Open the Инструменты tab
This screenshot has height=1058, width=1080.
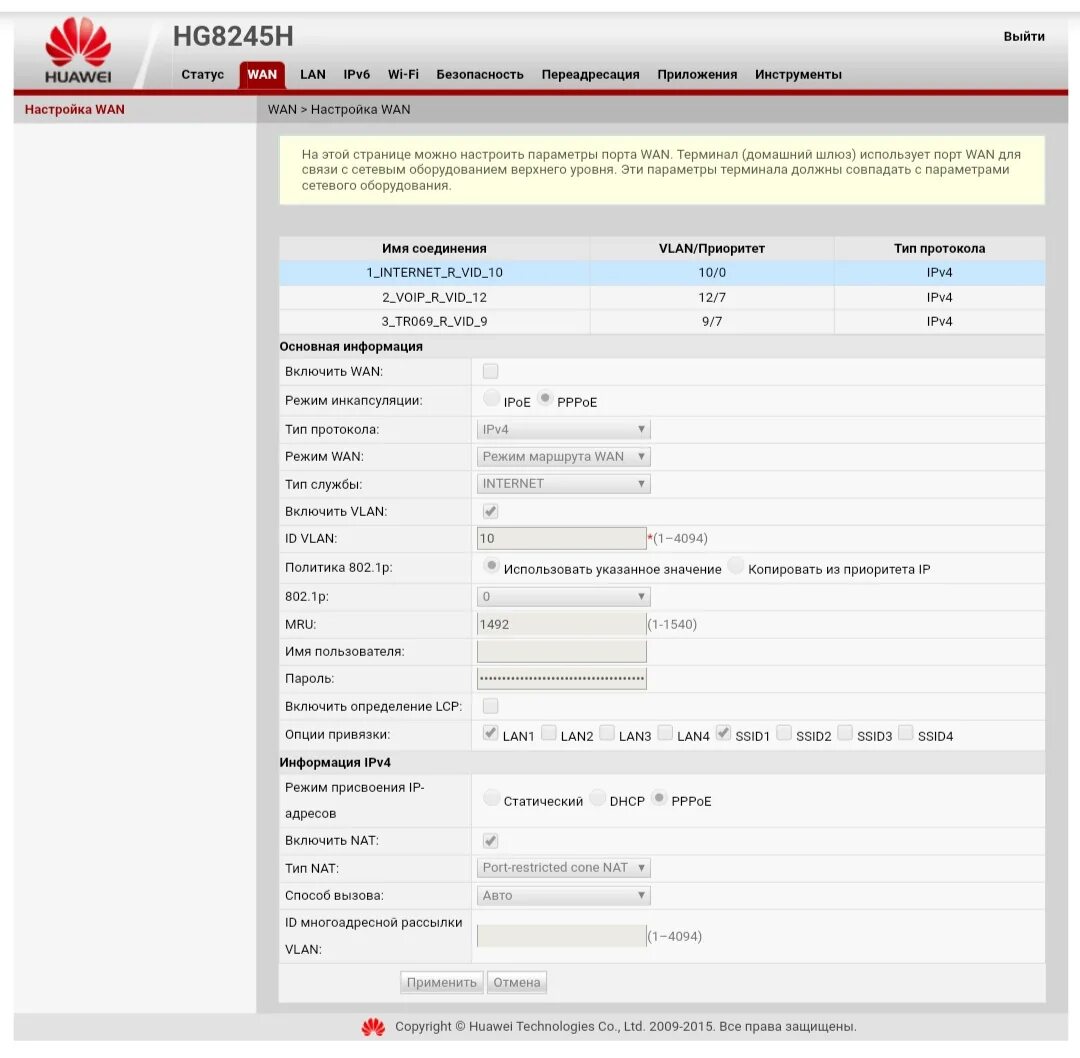pos(798,74)
